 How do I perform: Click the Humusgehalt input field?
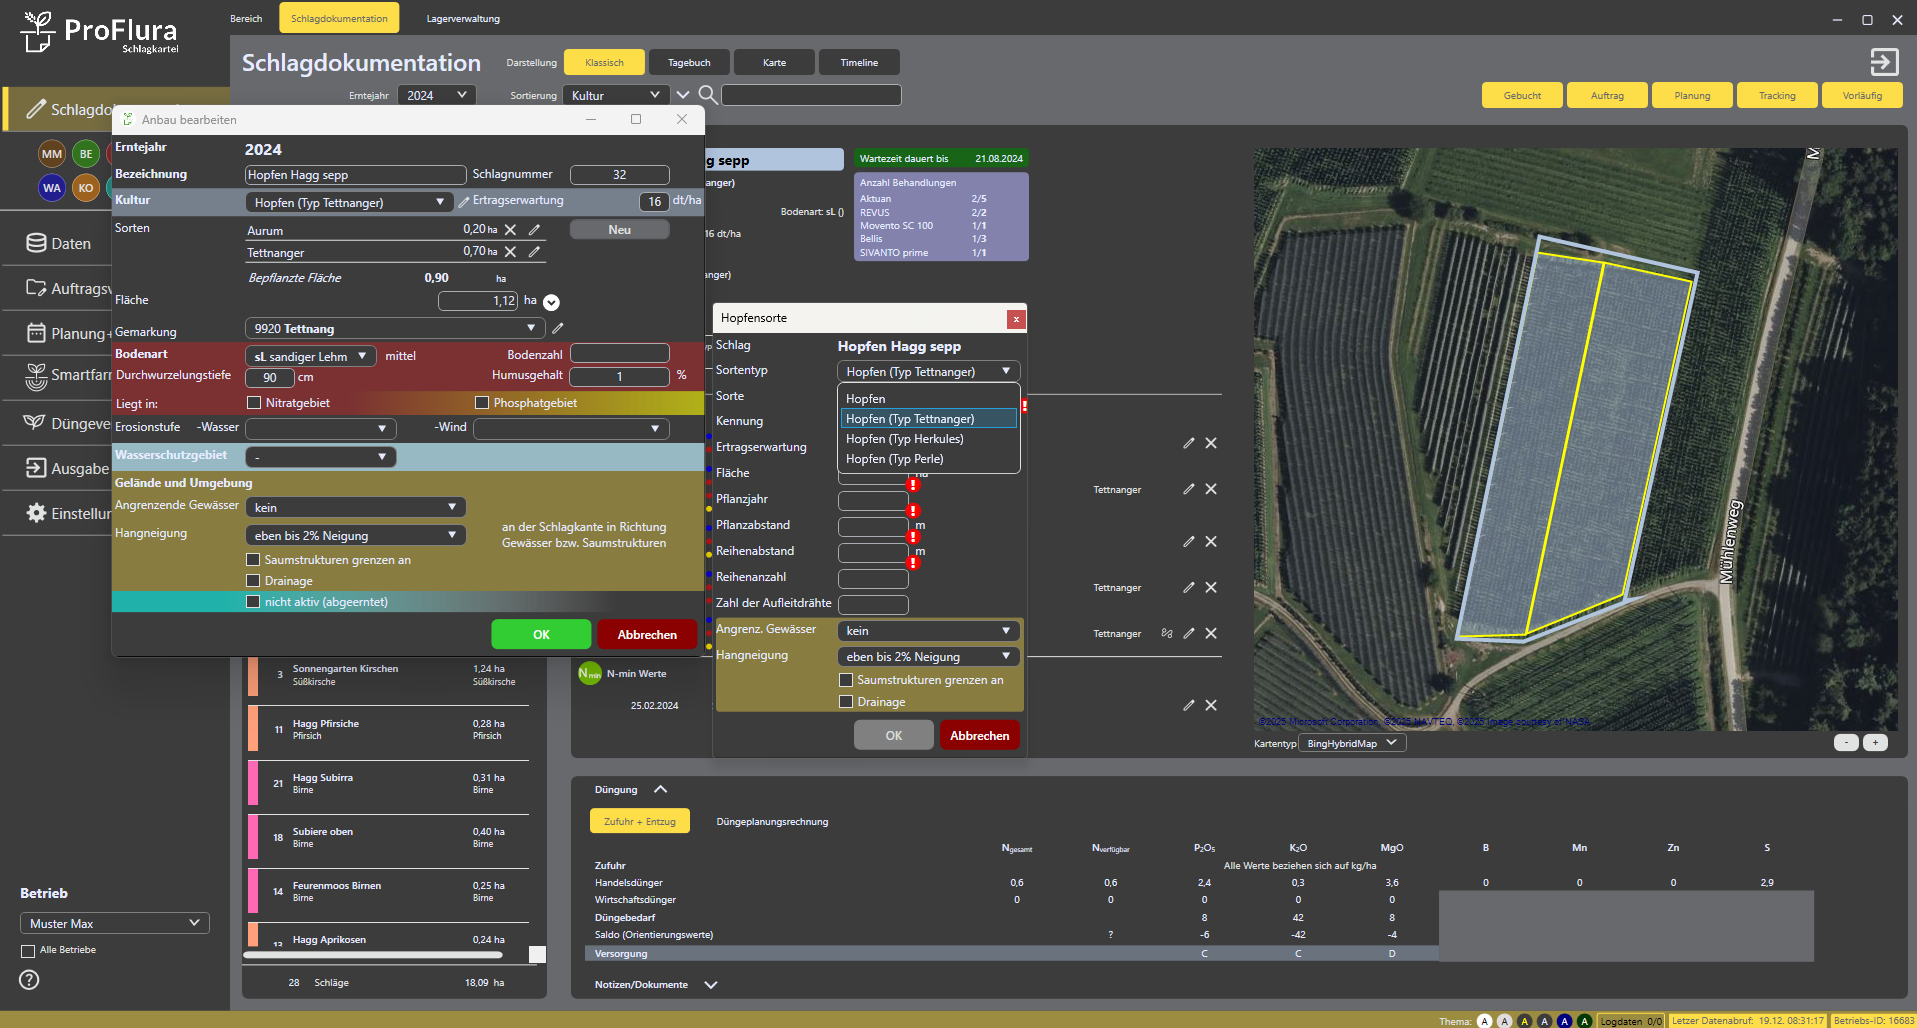(619, 377)
